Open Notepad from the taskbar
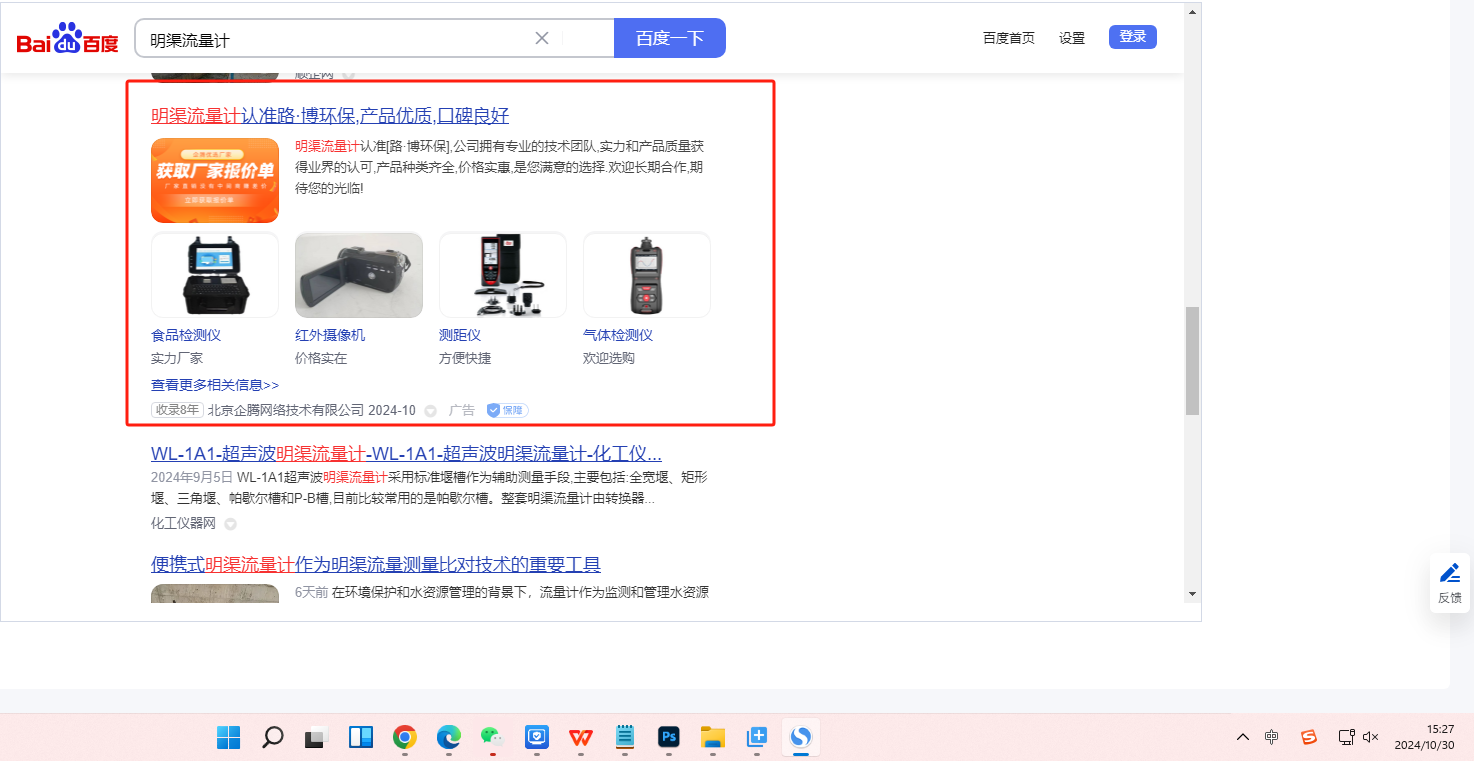Screen dimensions: 1474x761 (624, 738)
